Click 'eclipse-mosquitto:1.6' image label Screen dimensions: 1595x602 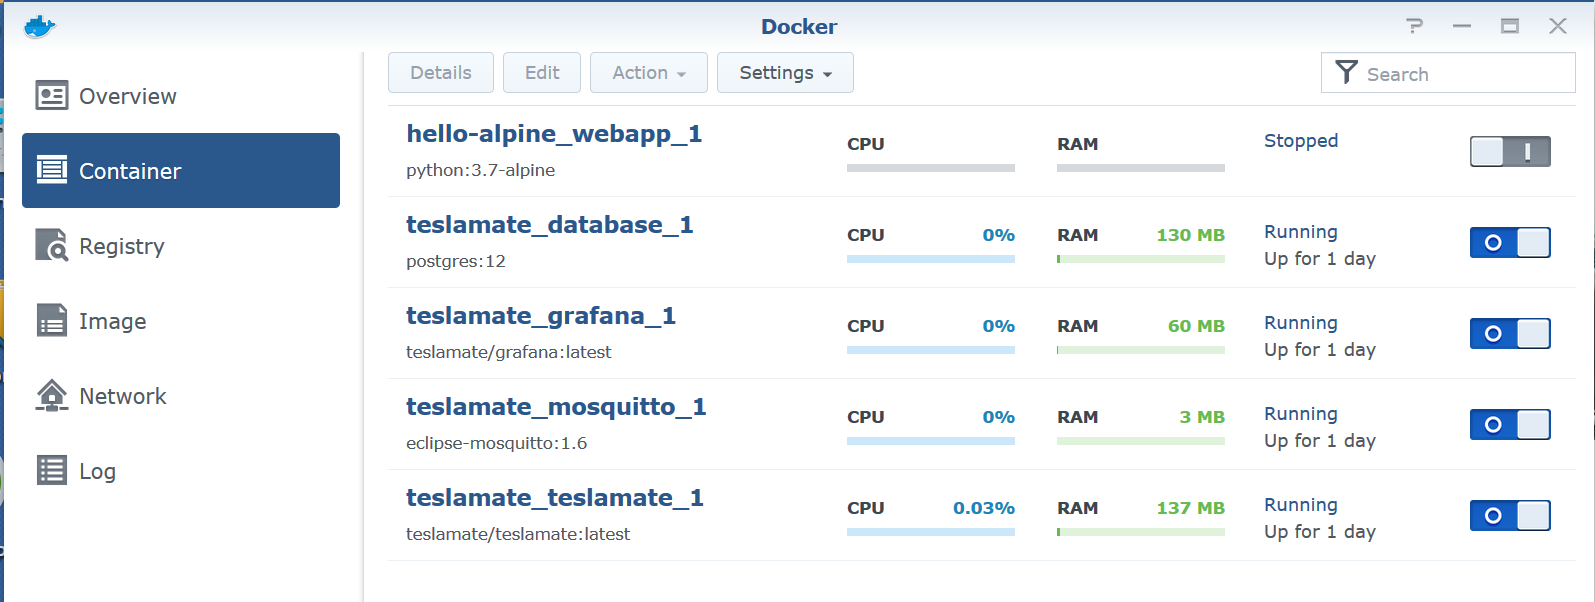point(497,443)
